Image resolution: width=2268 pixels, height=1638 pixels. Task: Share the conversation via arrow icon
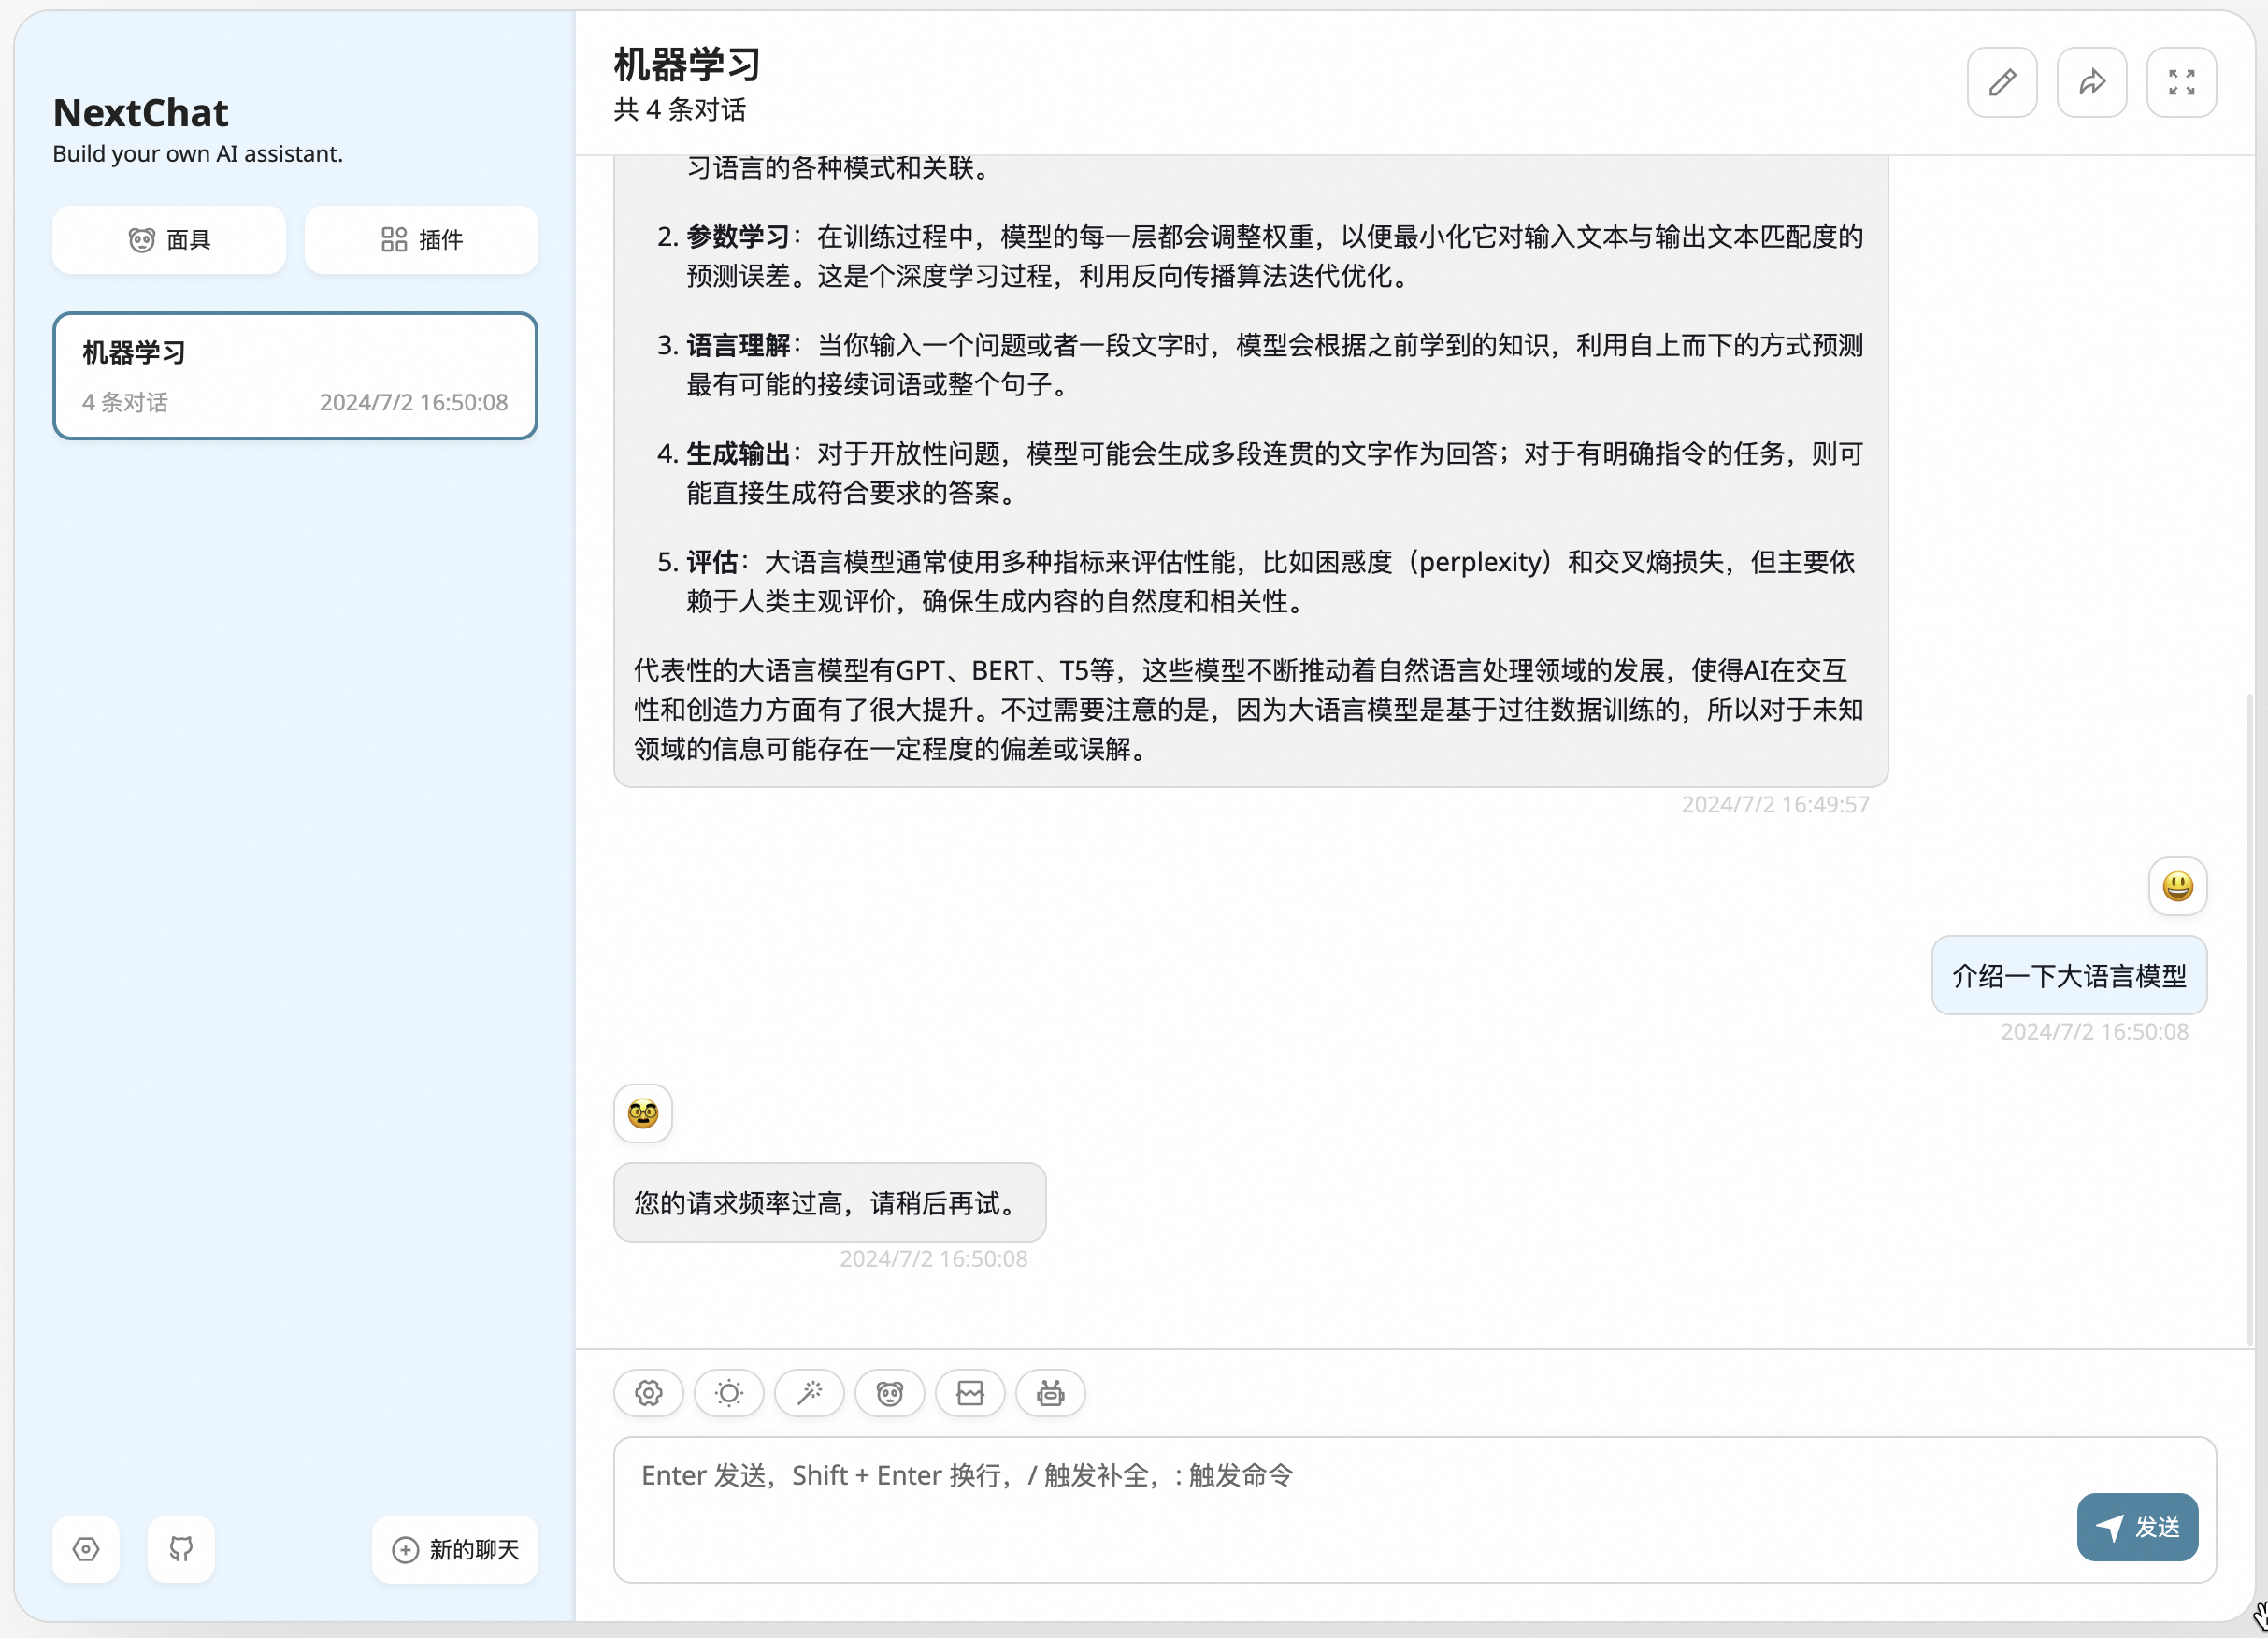click(2092, 81)
